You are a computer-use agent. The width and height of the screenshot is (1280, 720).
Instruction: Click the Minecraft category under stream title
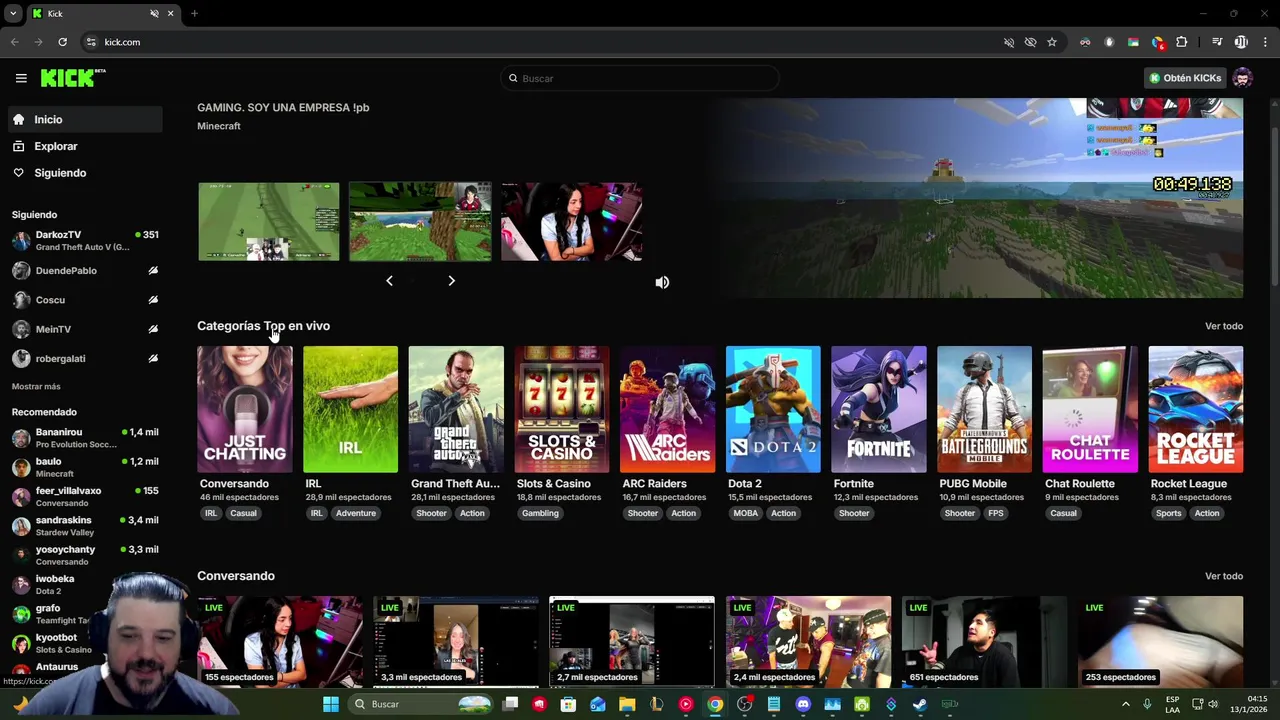click(219, 126)
